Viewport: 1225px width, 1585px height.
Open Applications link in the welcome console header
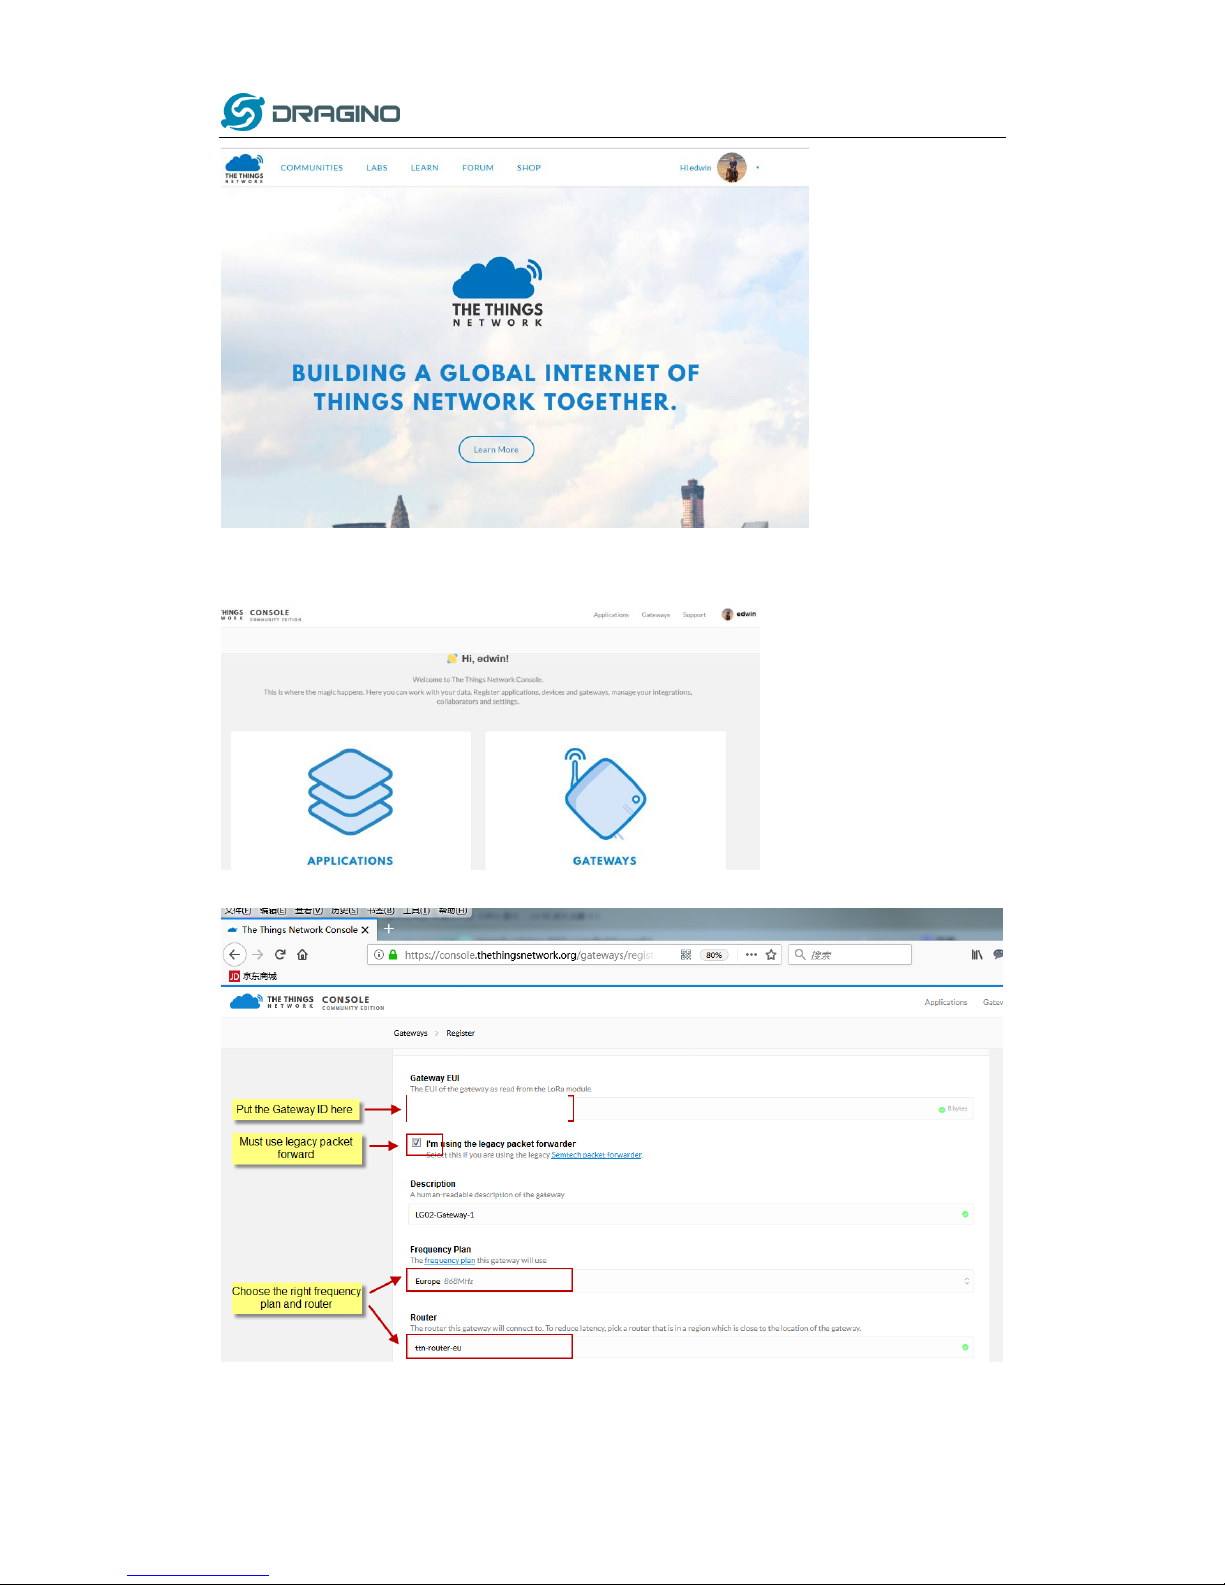point(611,615)
